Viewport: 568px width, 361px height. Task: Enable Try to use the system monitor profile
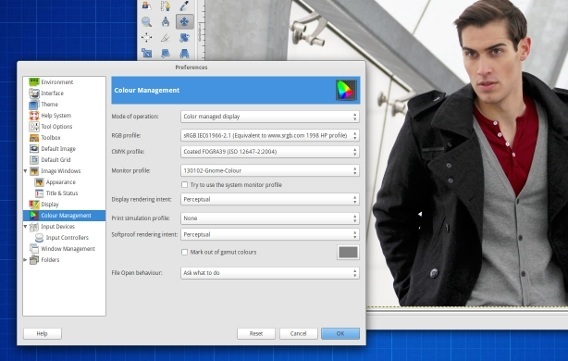tap(184, 185)
